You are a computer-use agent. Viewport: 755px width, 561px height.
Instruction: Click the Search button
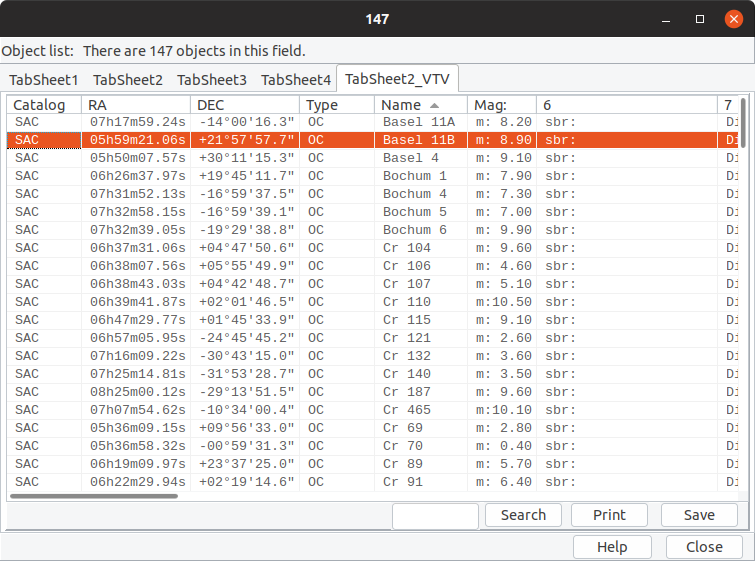[x=523, y=515]
